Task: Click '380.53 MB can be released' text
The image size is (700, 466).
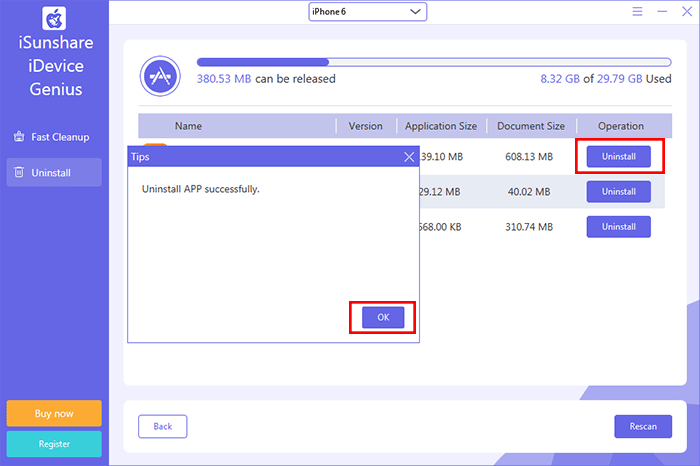Action: 266,79
